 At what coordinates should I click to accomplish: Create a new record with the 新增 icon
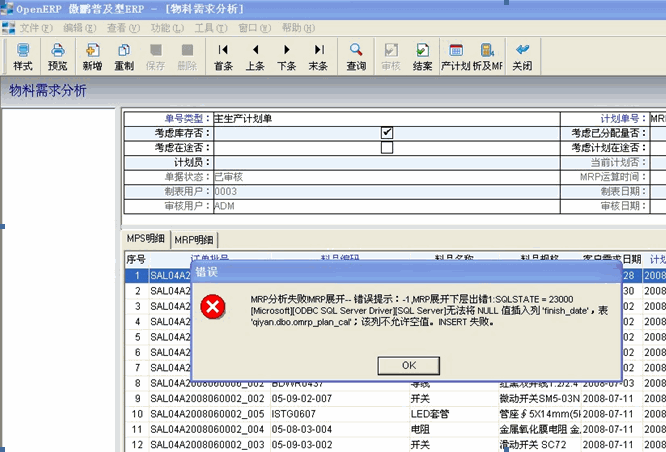pyautogui.click(x=92, y=56)
